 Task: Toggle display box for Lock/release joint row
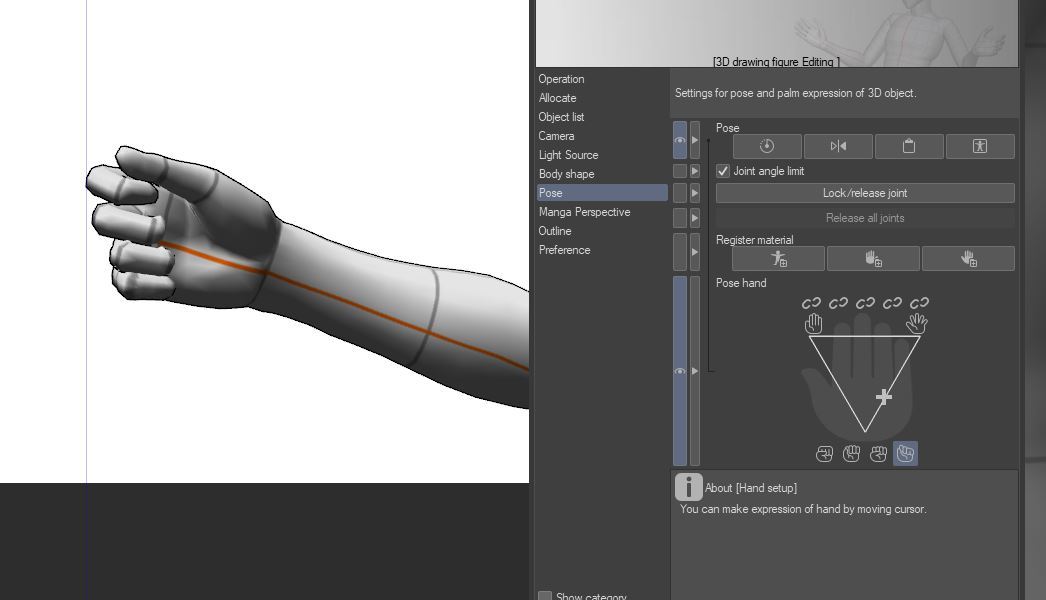coord(680,193)
